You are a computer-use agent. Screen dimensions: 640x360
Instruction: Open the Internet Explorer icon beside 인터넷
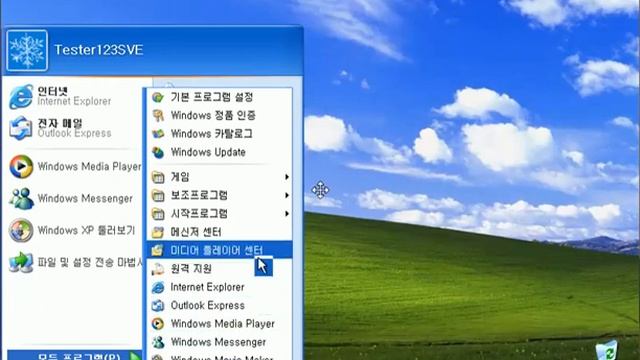21,97
